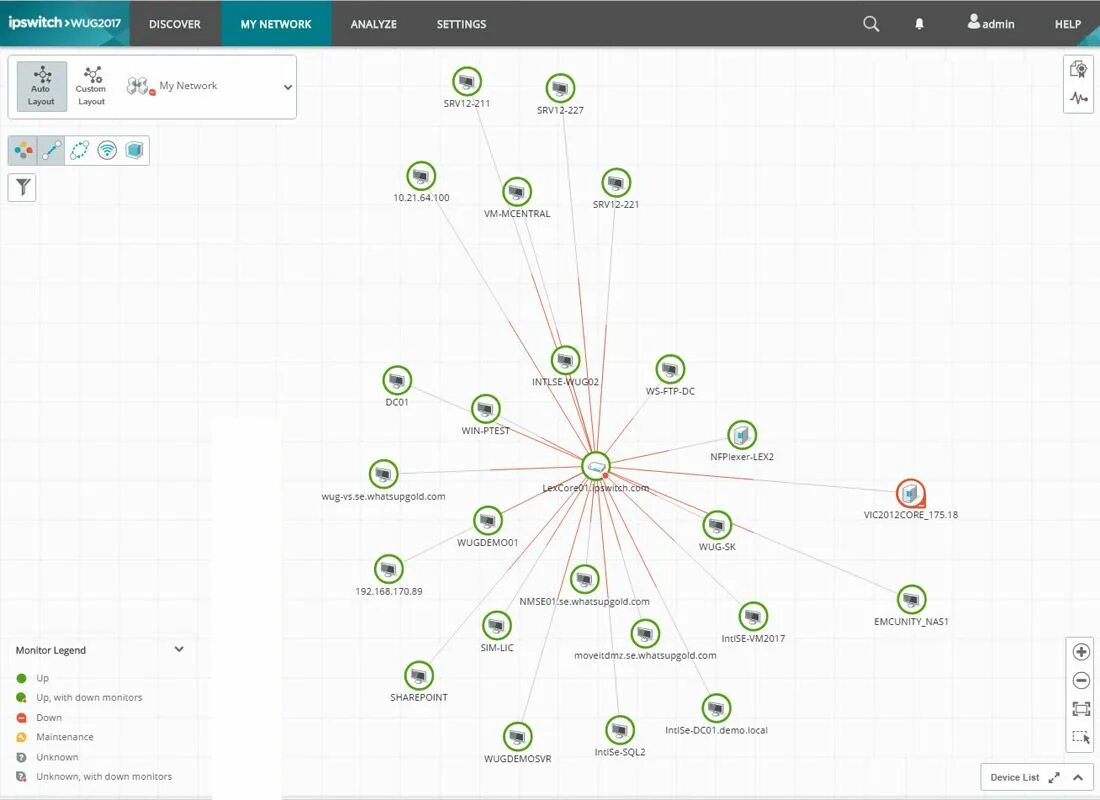Open the map filter funnel

(x=22, y=187)
